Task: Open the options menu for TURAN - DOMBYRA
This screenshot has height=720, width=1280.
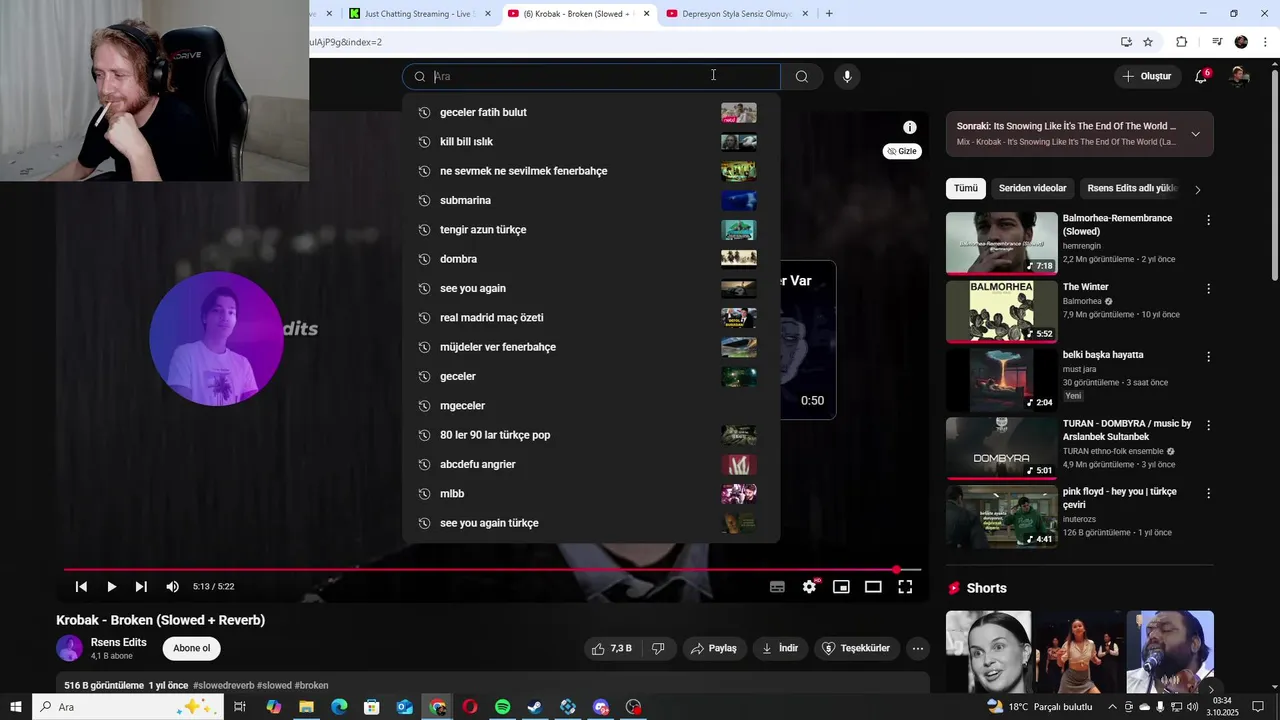Action: coord(1208,425)
